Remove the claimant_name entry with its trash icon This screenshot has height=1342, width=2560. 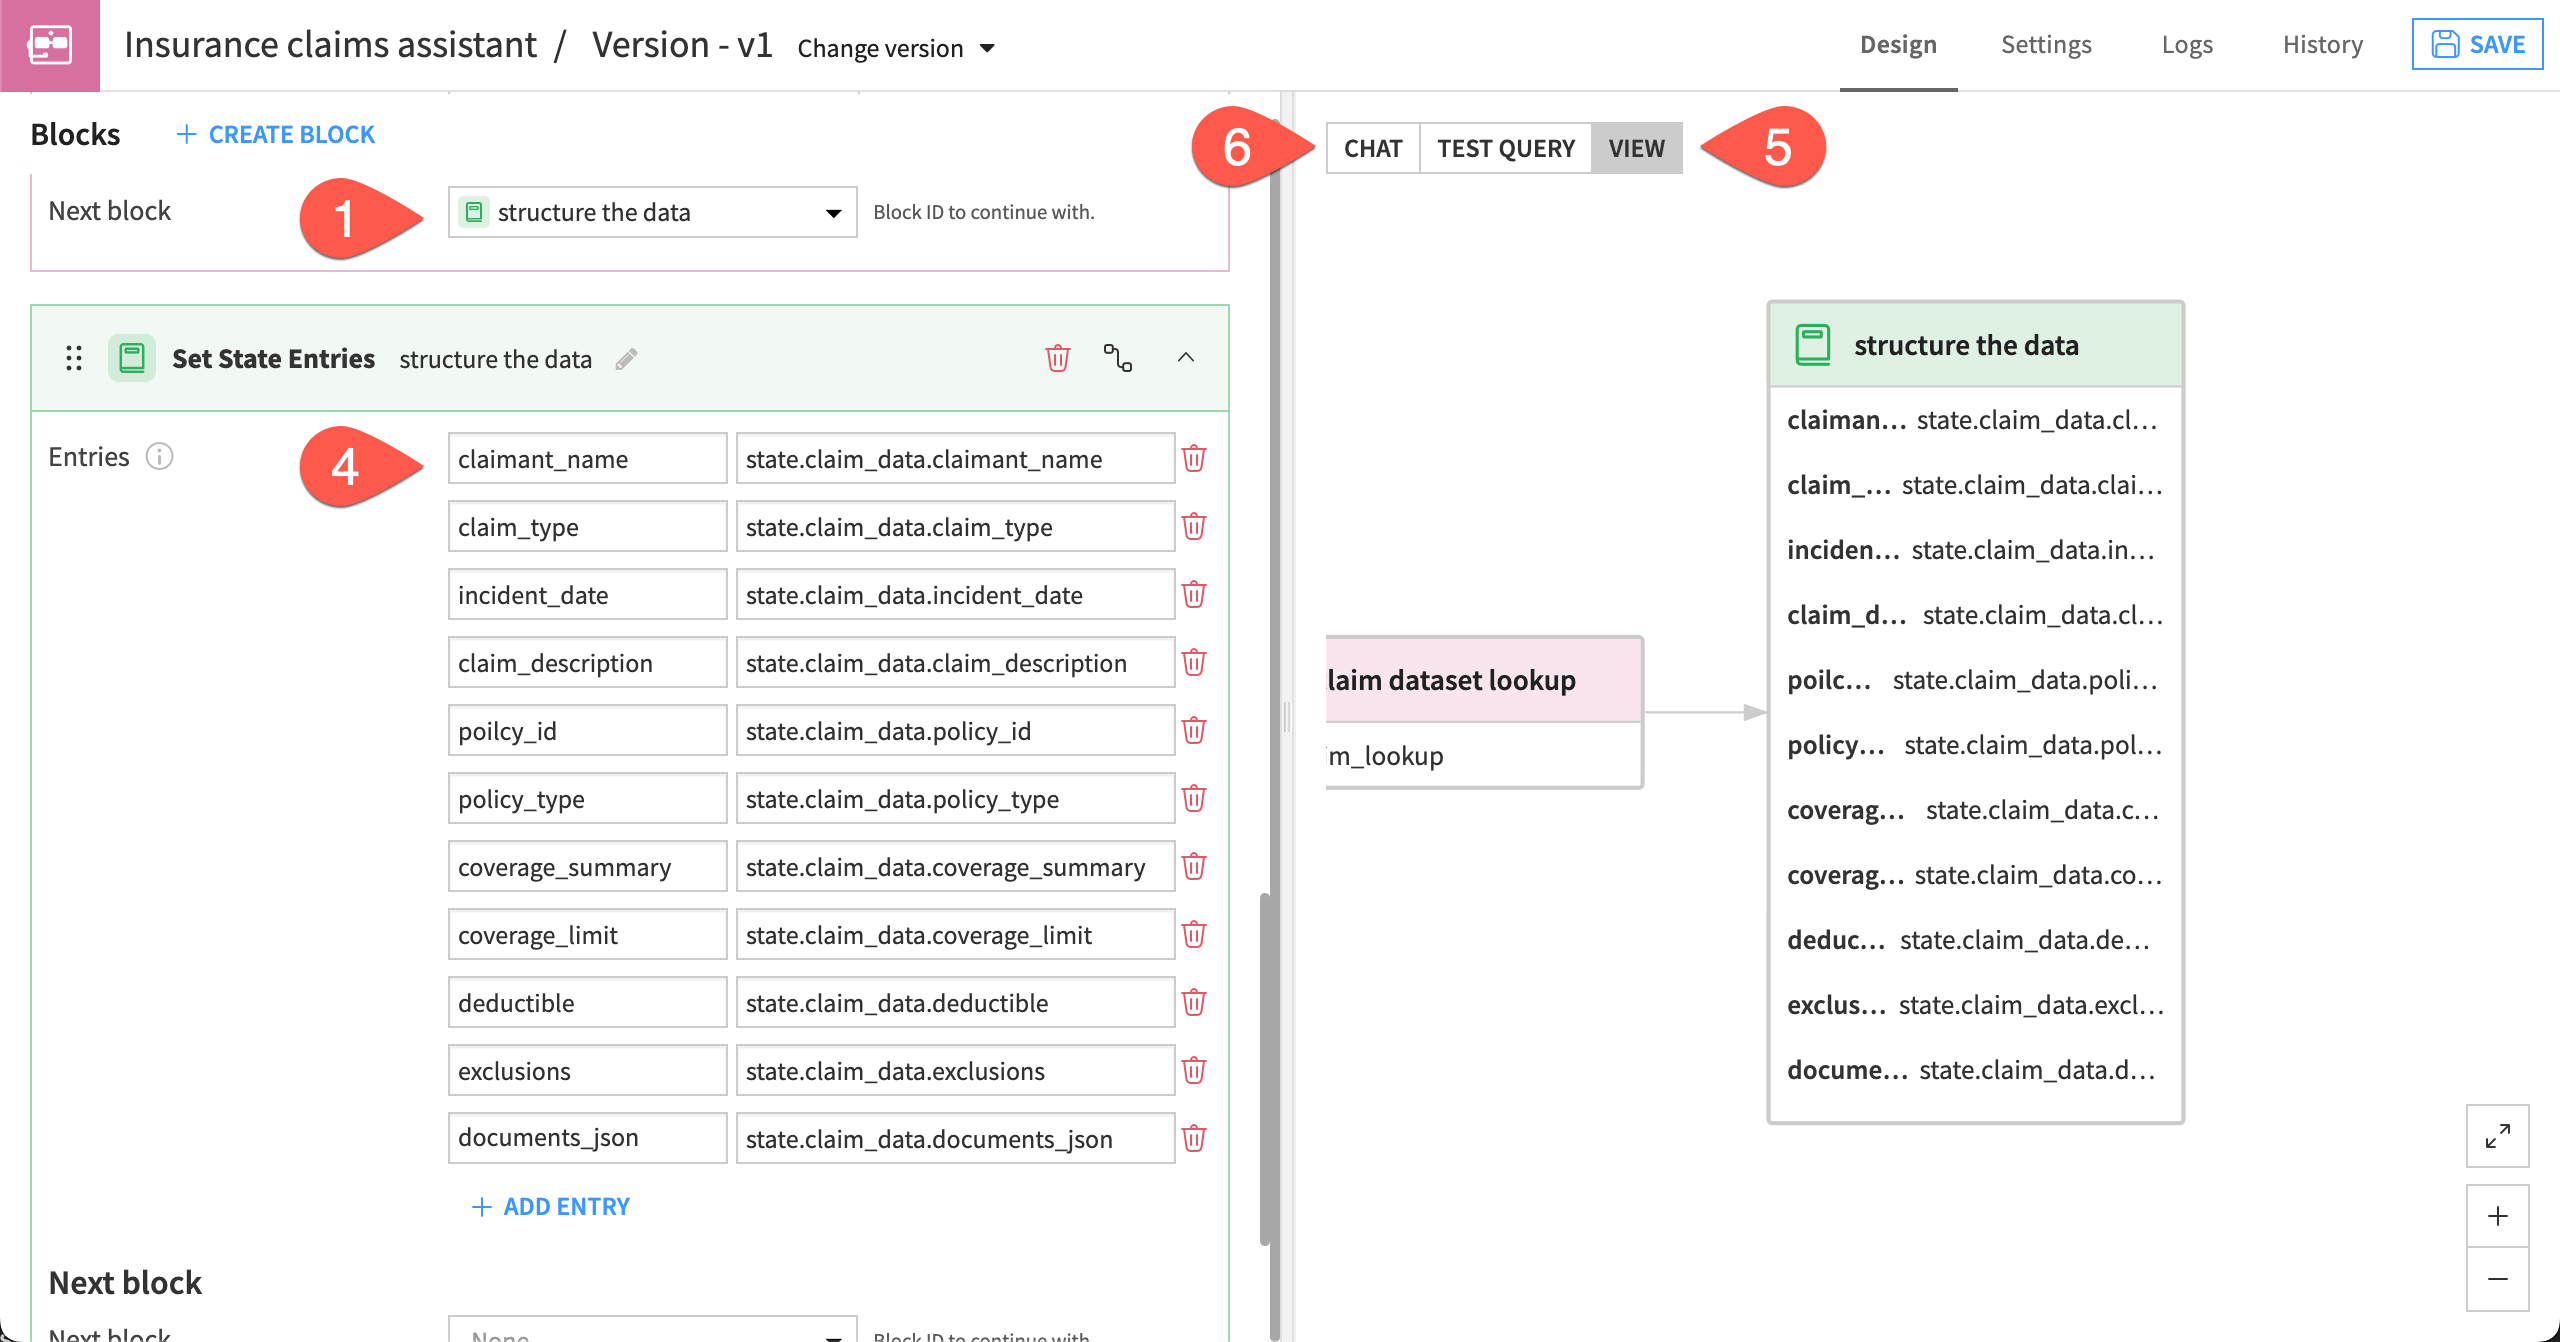point(1195,458)
